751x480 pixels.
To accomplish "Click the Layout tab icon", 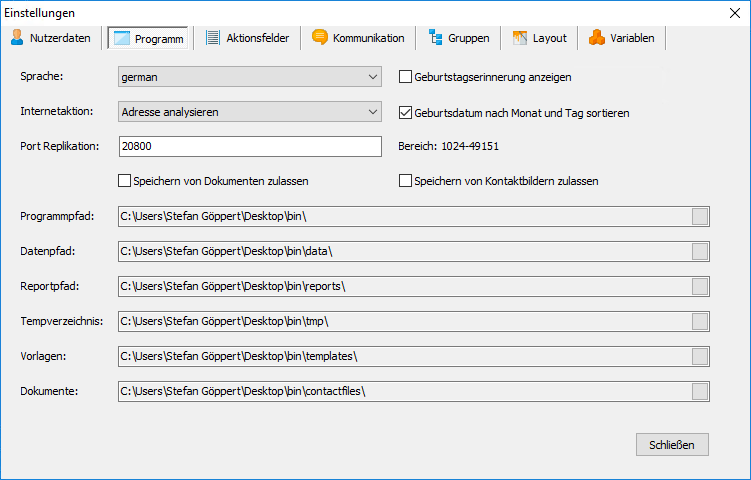I will point(519,38).
